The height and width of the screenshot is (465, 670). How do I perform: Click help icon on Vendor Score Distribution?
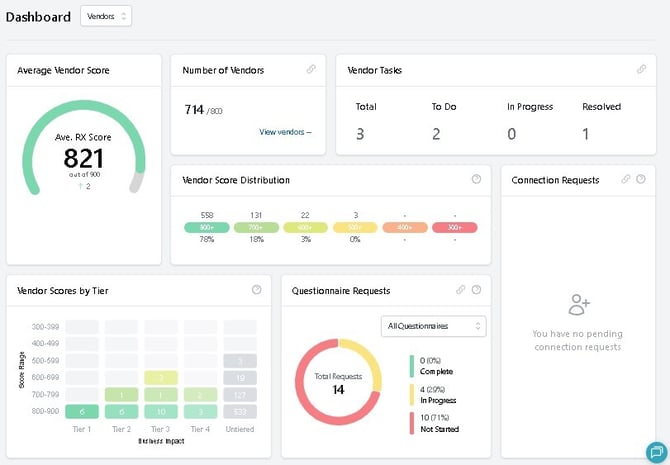[476, 180]
